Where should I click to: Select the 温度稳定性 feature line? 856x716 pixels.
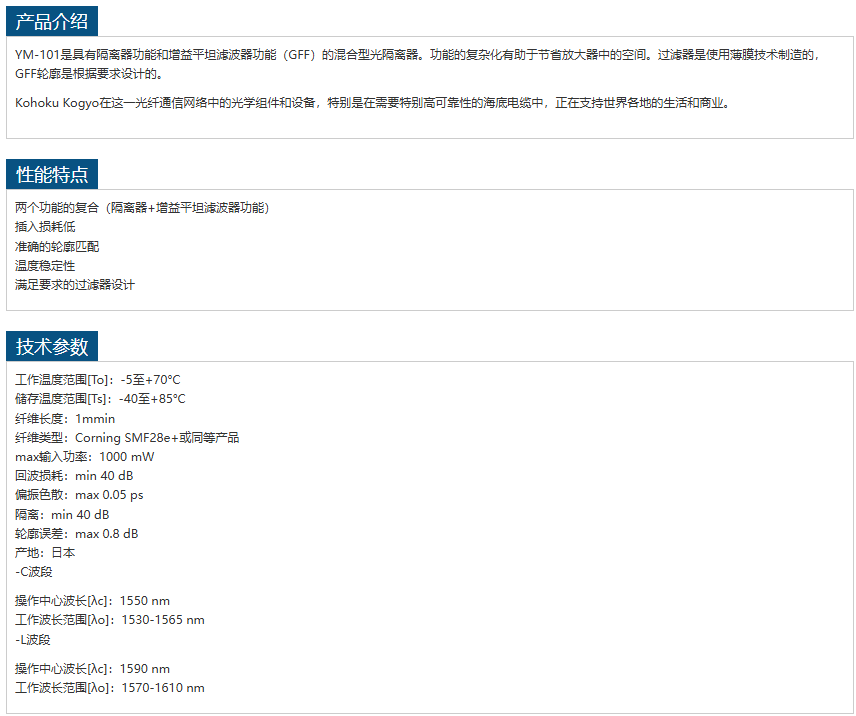pos(45,266)
